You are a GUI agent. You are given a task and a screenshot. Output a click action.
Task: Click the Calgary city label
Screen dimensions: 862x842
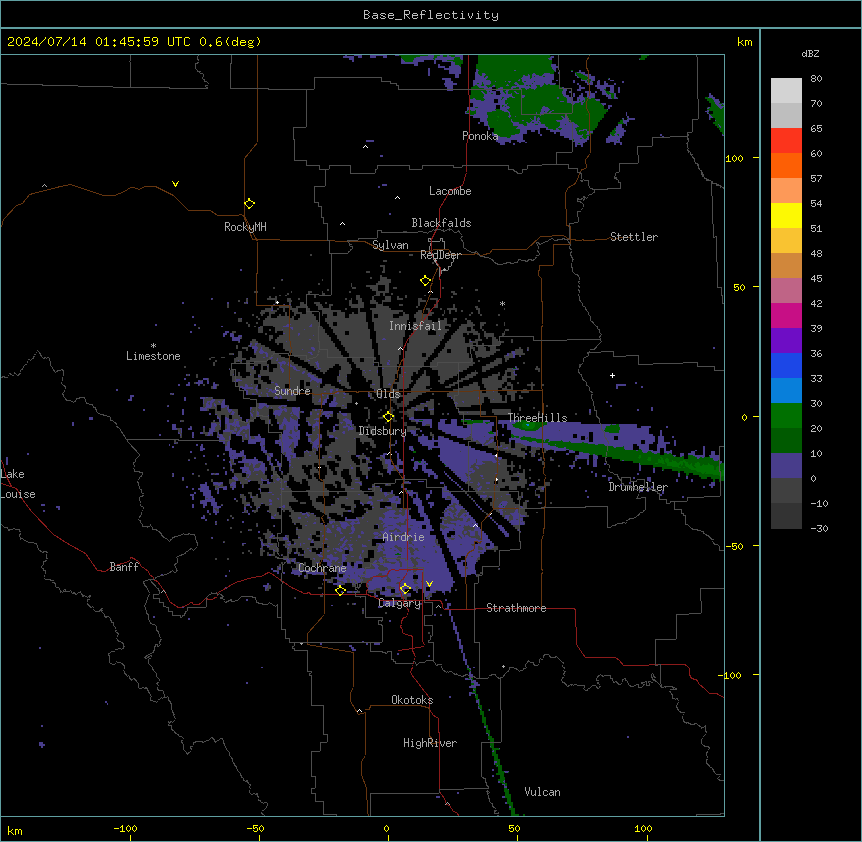[x=399, y=603]
